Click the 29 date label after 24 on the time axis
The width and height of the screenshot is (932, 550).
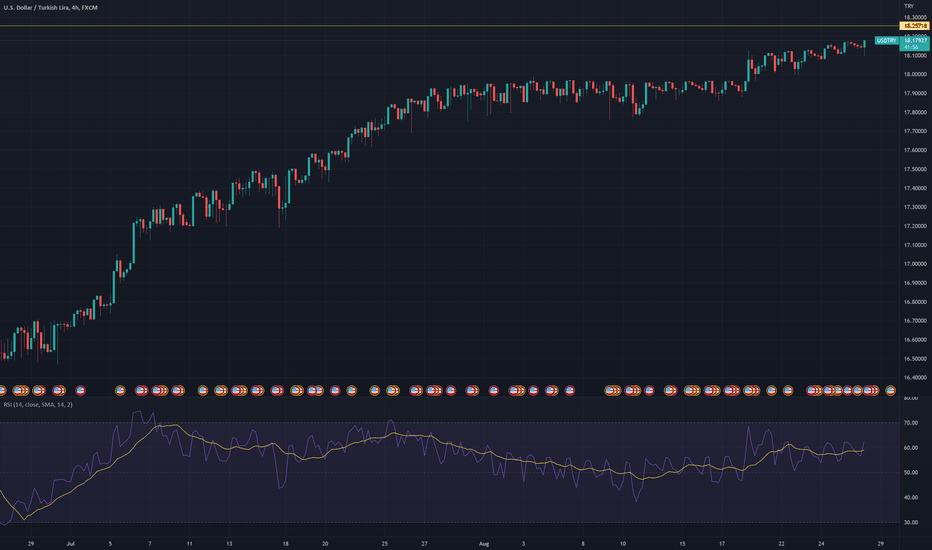pyautogui.click(x=880, y=544)
